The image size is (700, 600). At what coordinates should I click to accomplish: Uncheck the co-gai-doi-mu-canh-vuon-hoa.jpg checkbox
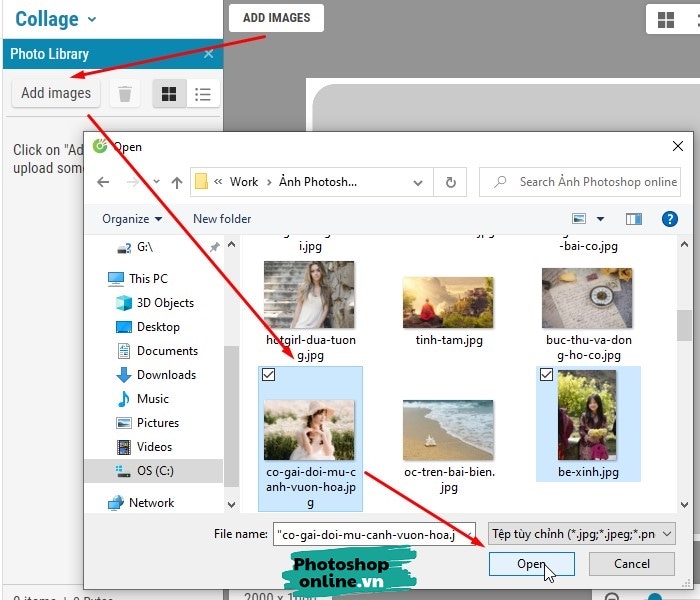tap(268, 375)
